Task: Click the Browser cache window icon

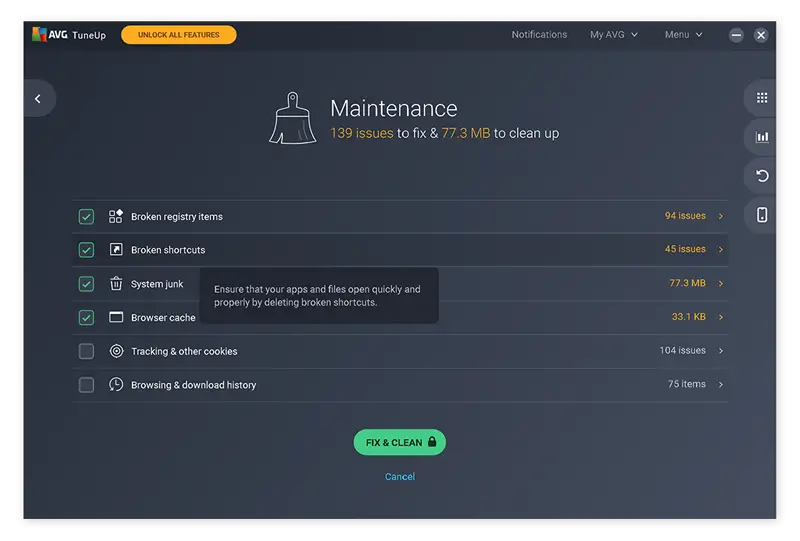Action: coord(116,317)
